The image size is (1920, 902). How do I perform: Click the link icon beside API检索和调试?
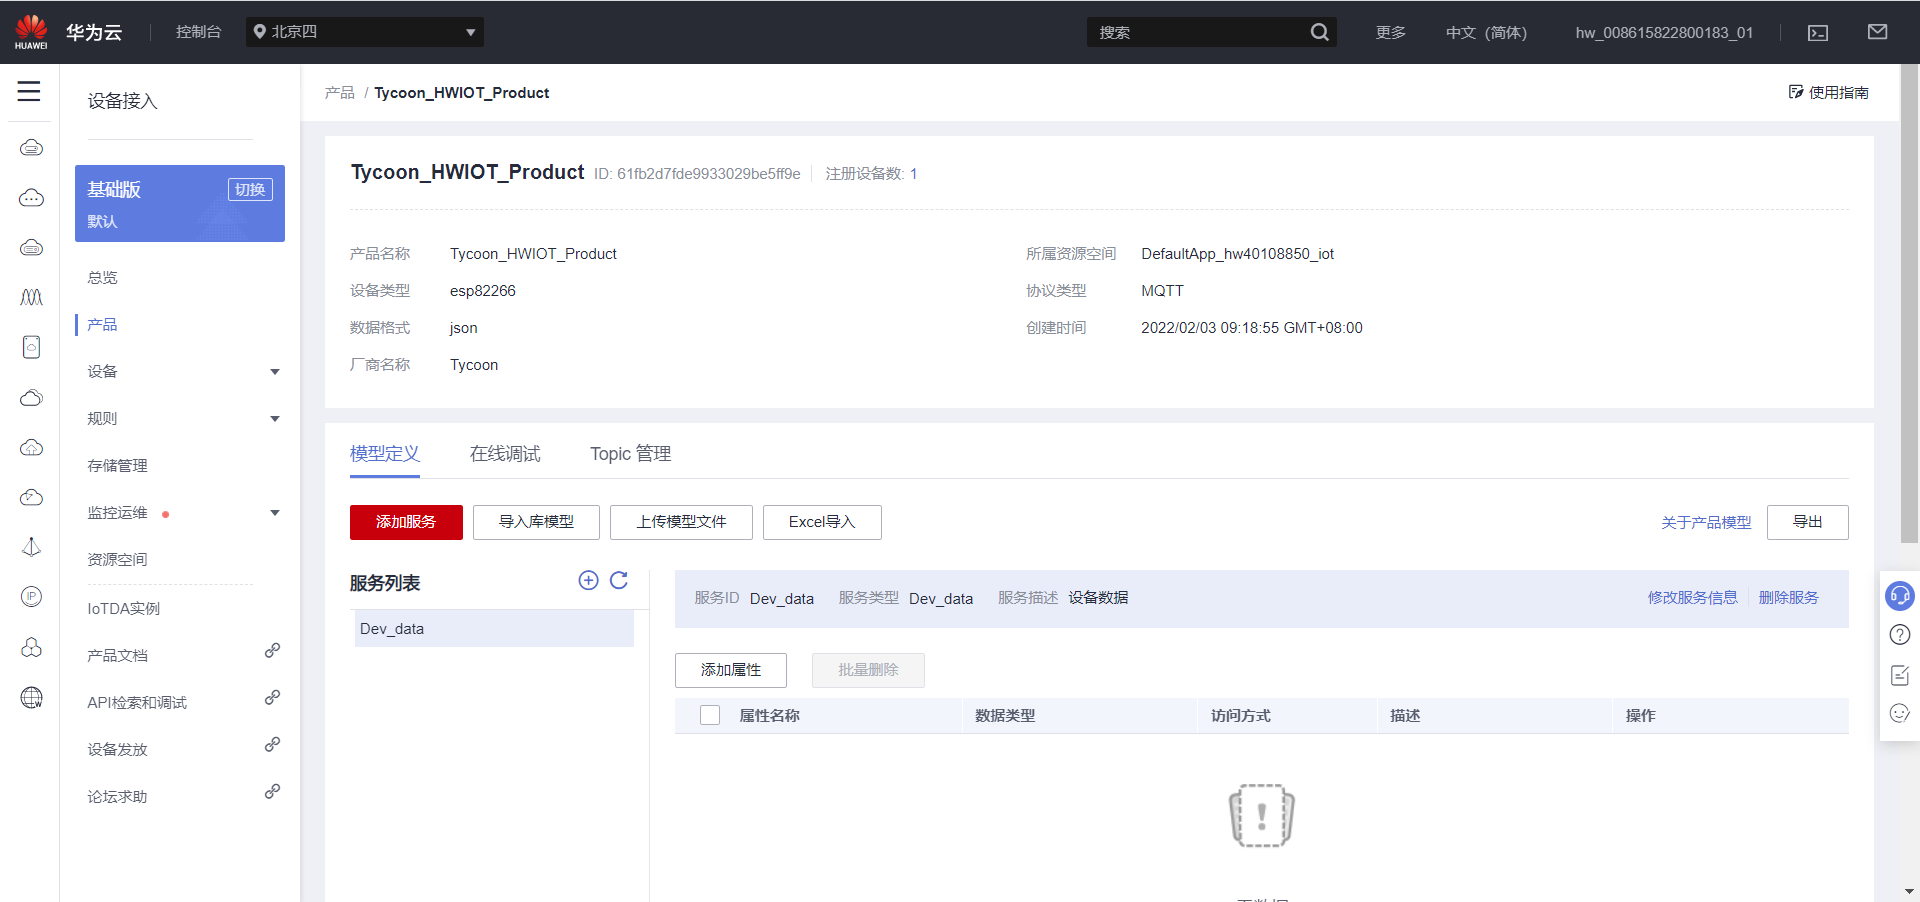click(x=272, y=698)
